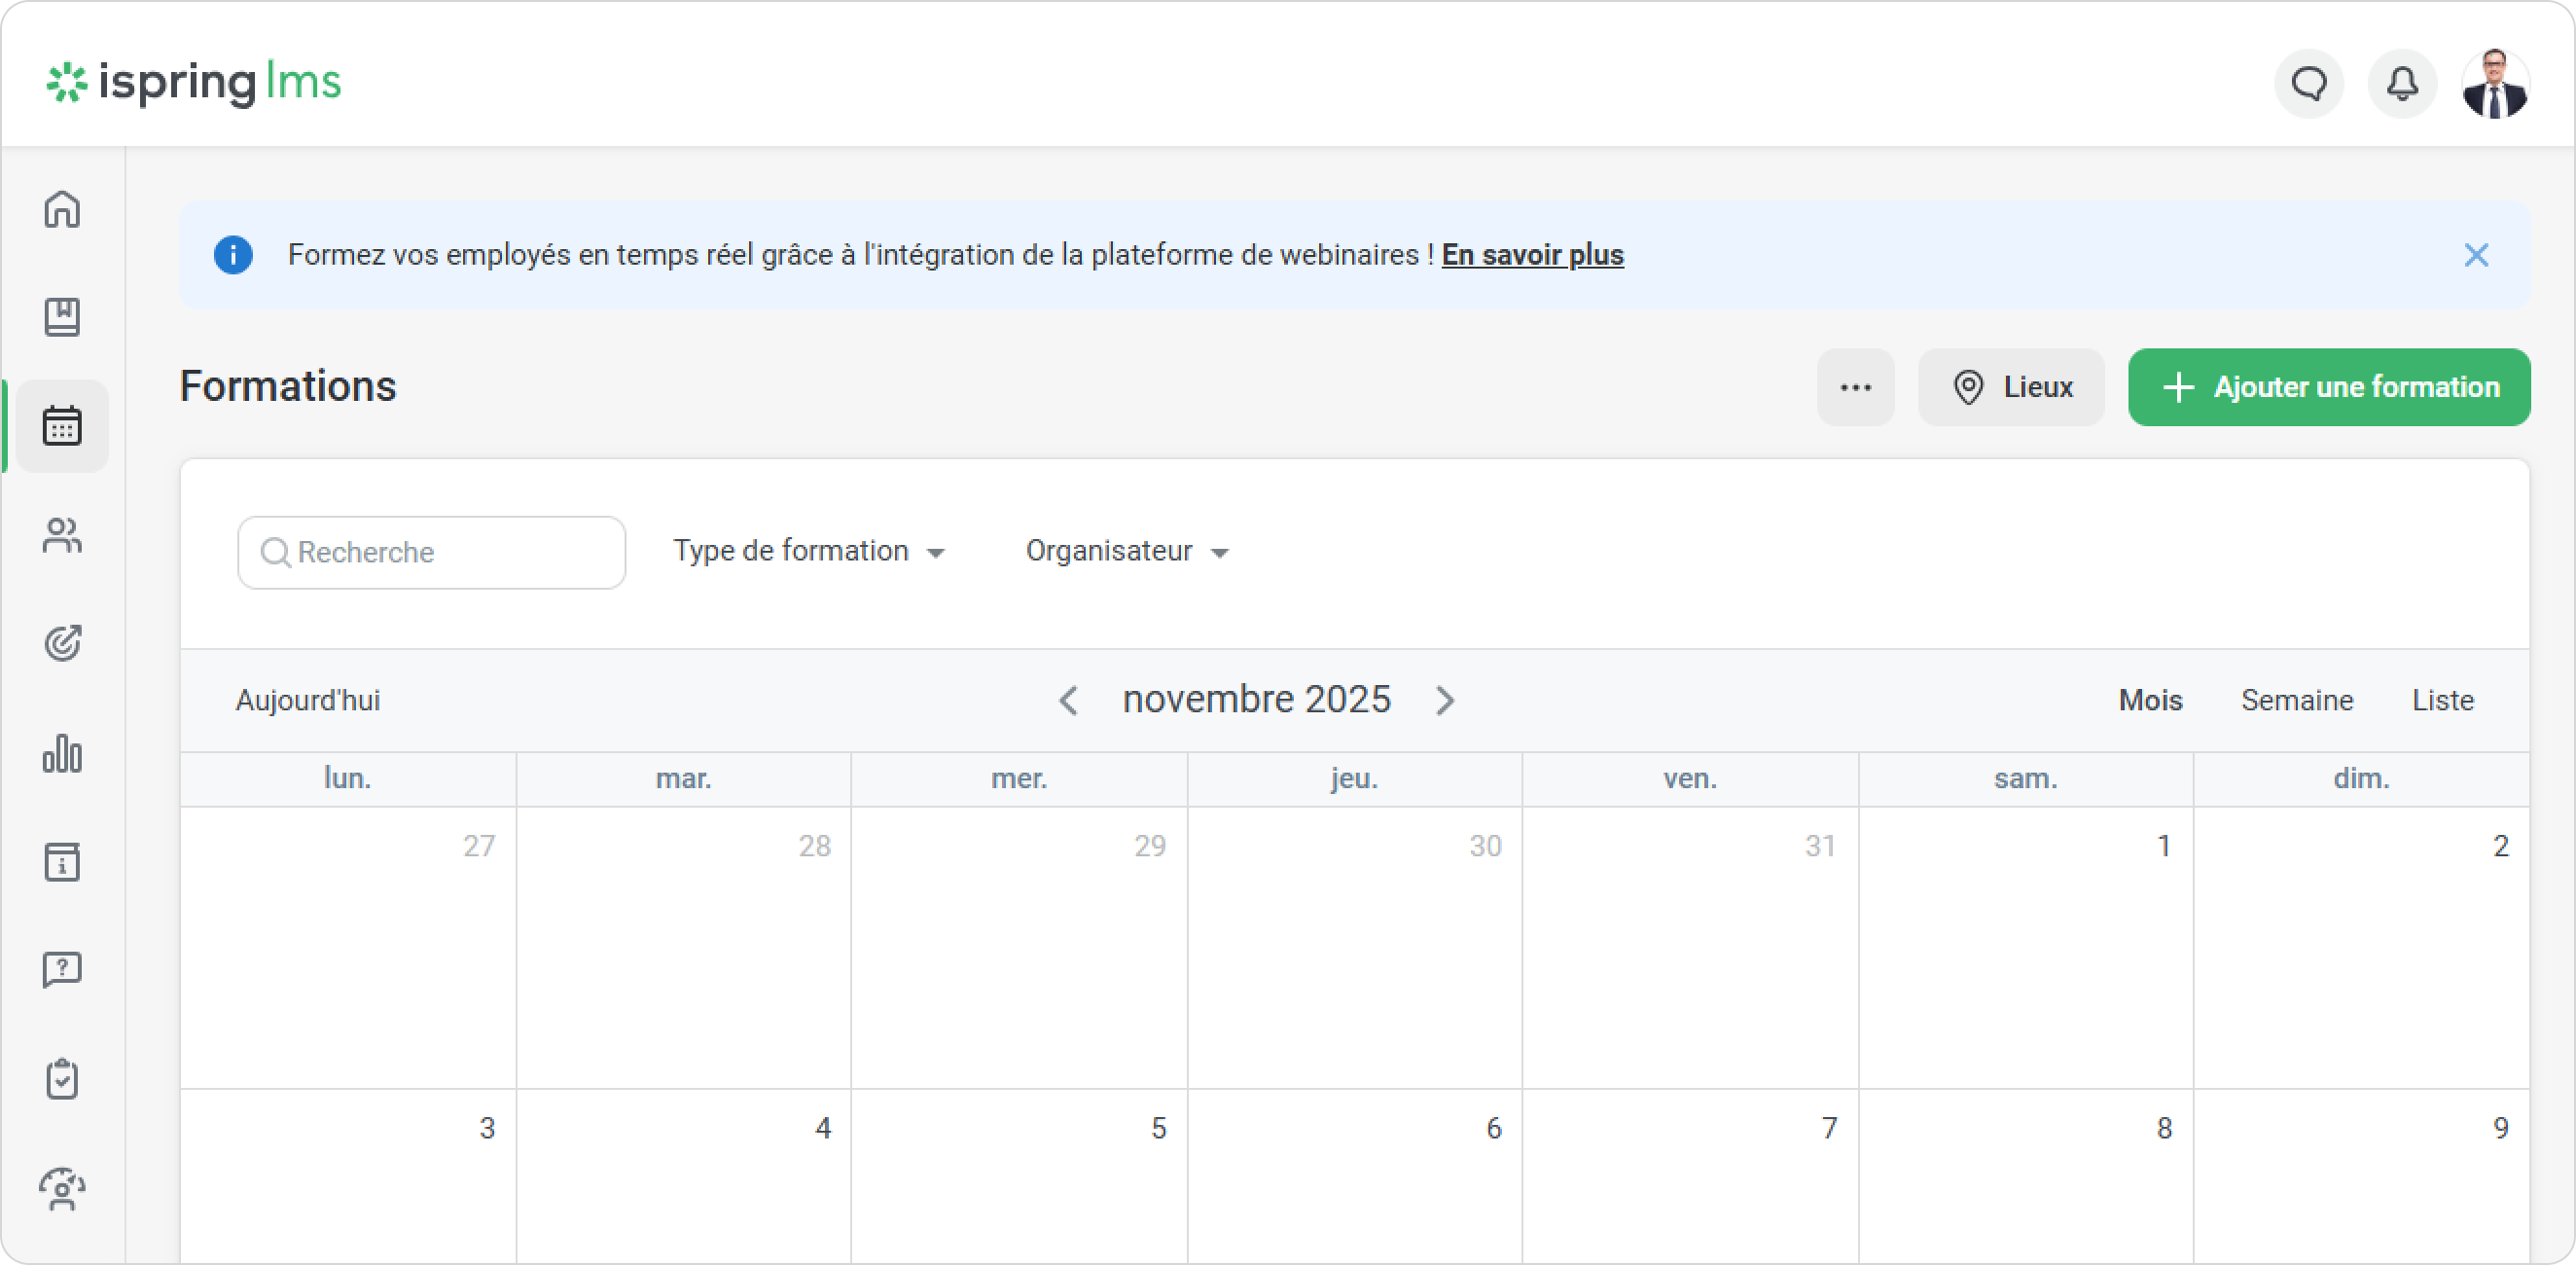Click Ajouter une formation button
This screenshot has height=1265, width=2576.
(x=2328, y=387)
